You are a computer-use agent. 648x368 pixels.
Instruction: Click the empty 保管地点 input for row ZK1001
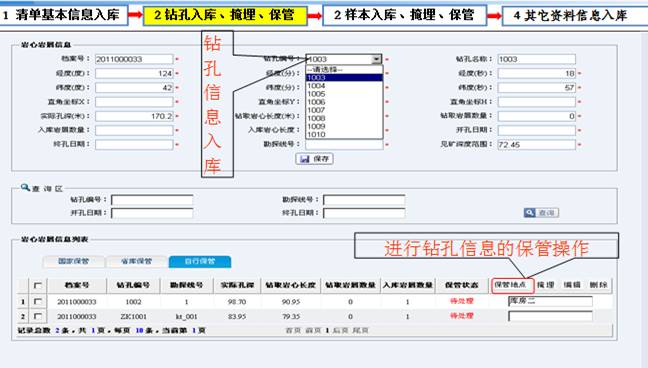tap(550, 316)
